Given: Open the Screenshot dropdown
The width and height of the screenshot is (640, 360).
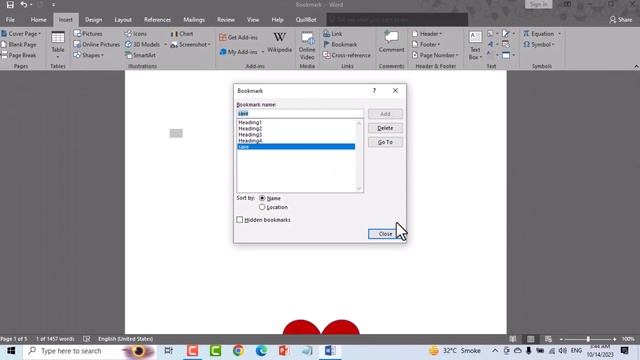Looking at the screenshot, I should (190, 44).
